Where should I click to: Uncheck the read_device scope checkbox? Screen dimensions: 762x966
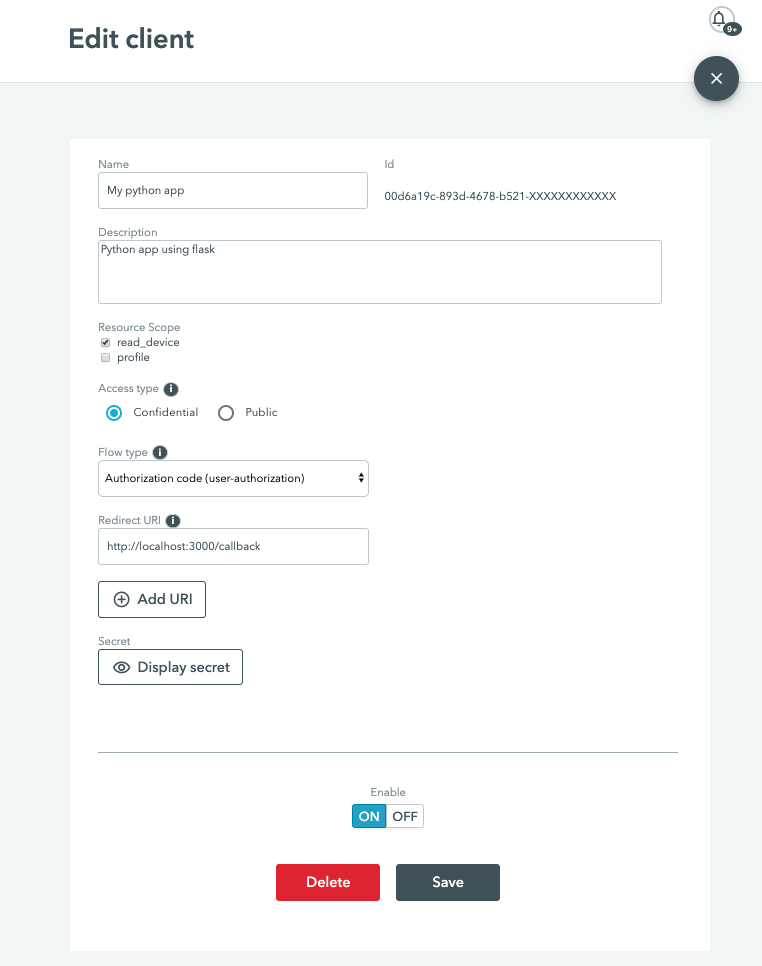pyautogui.click(x=105, y=343)
